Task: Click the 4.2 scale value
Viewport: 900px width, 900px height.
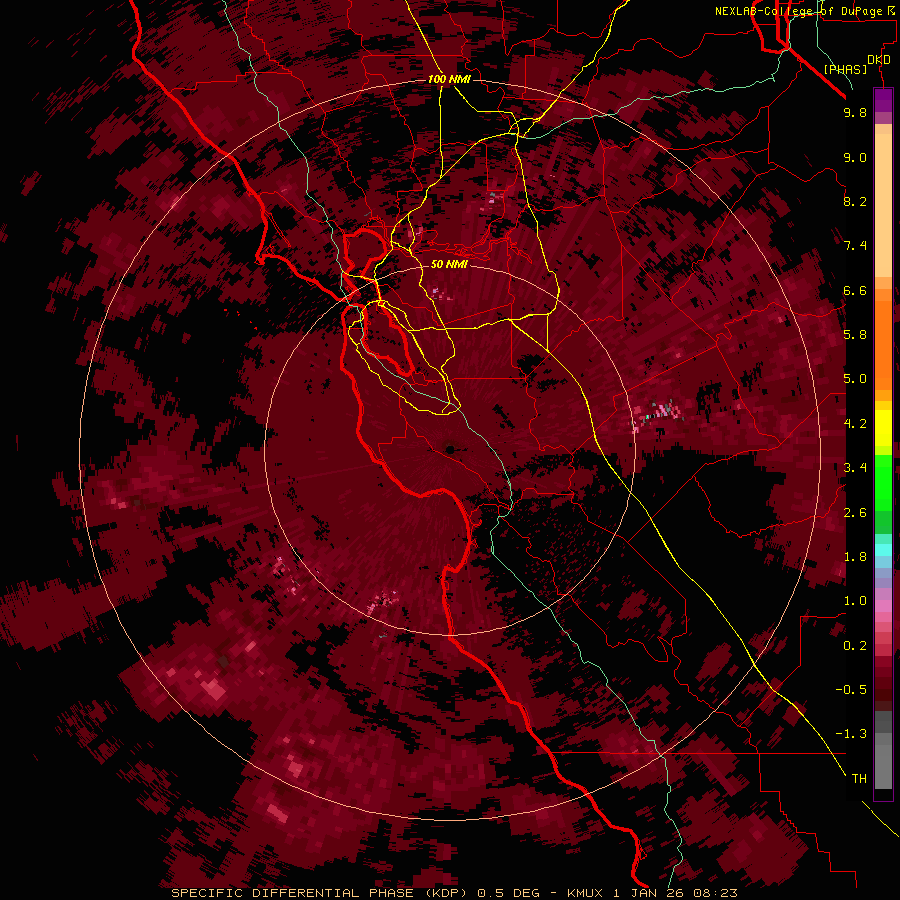Action: (x=855, y=424)
